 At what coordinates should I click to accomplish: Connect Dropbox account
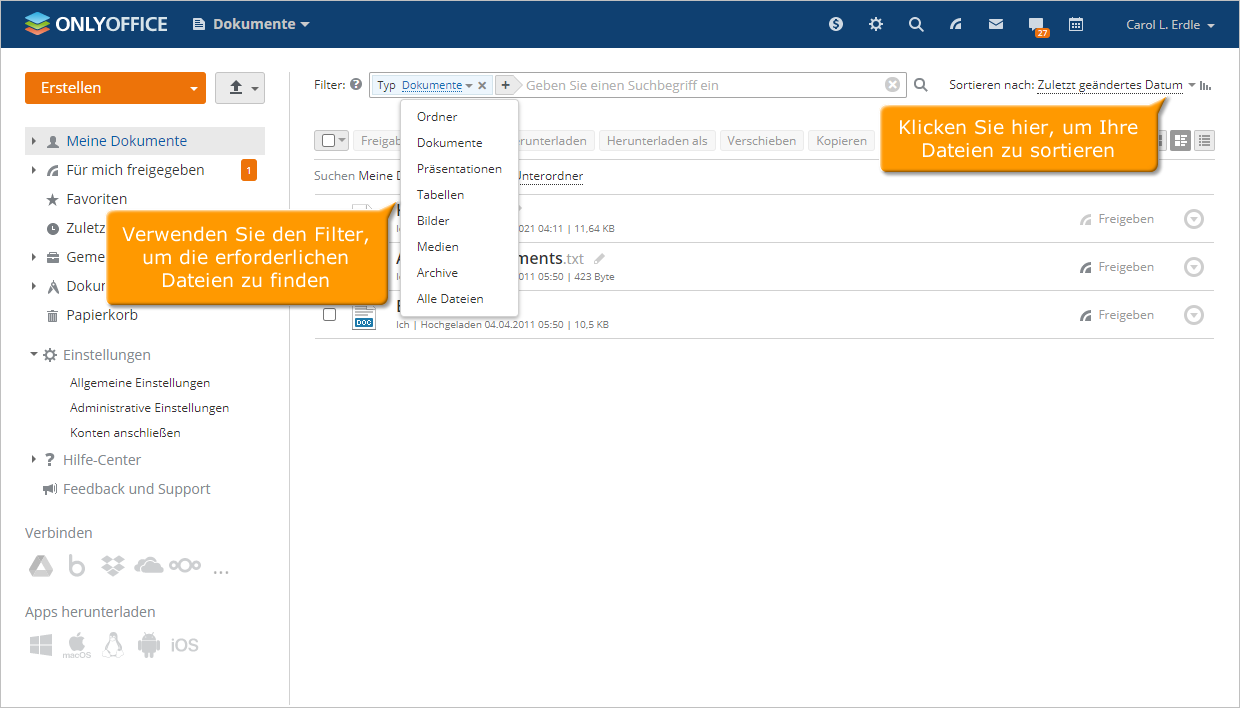[113, 566]
